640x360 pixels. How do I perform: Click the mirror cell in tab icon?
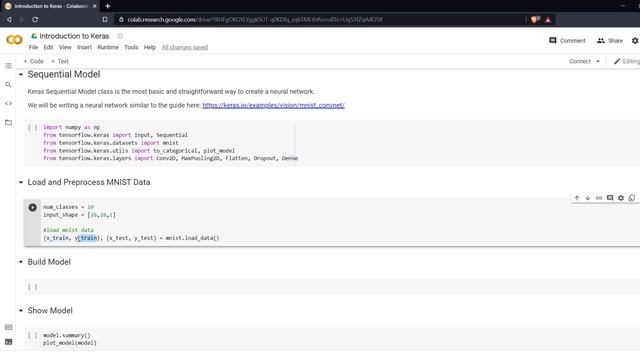(x=632, y=198)
